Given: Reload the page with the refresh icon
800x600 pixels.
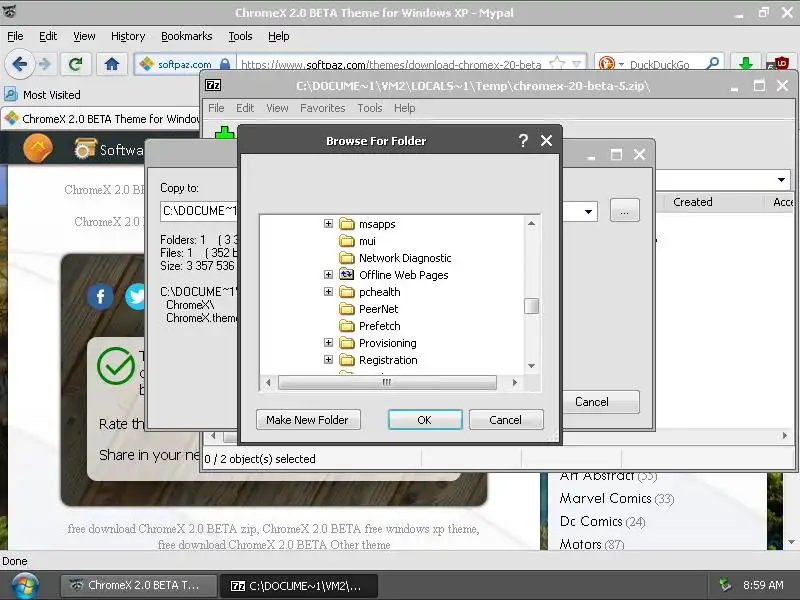Looking at the screenshot, I should click(76, 64).
